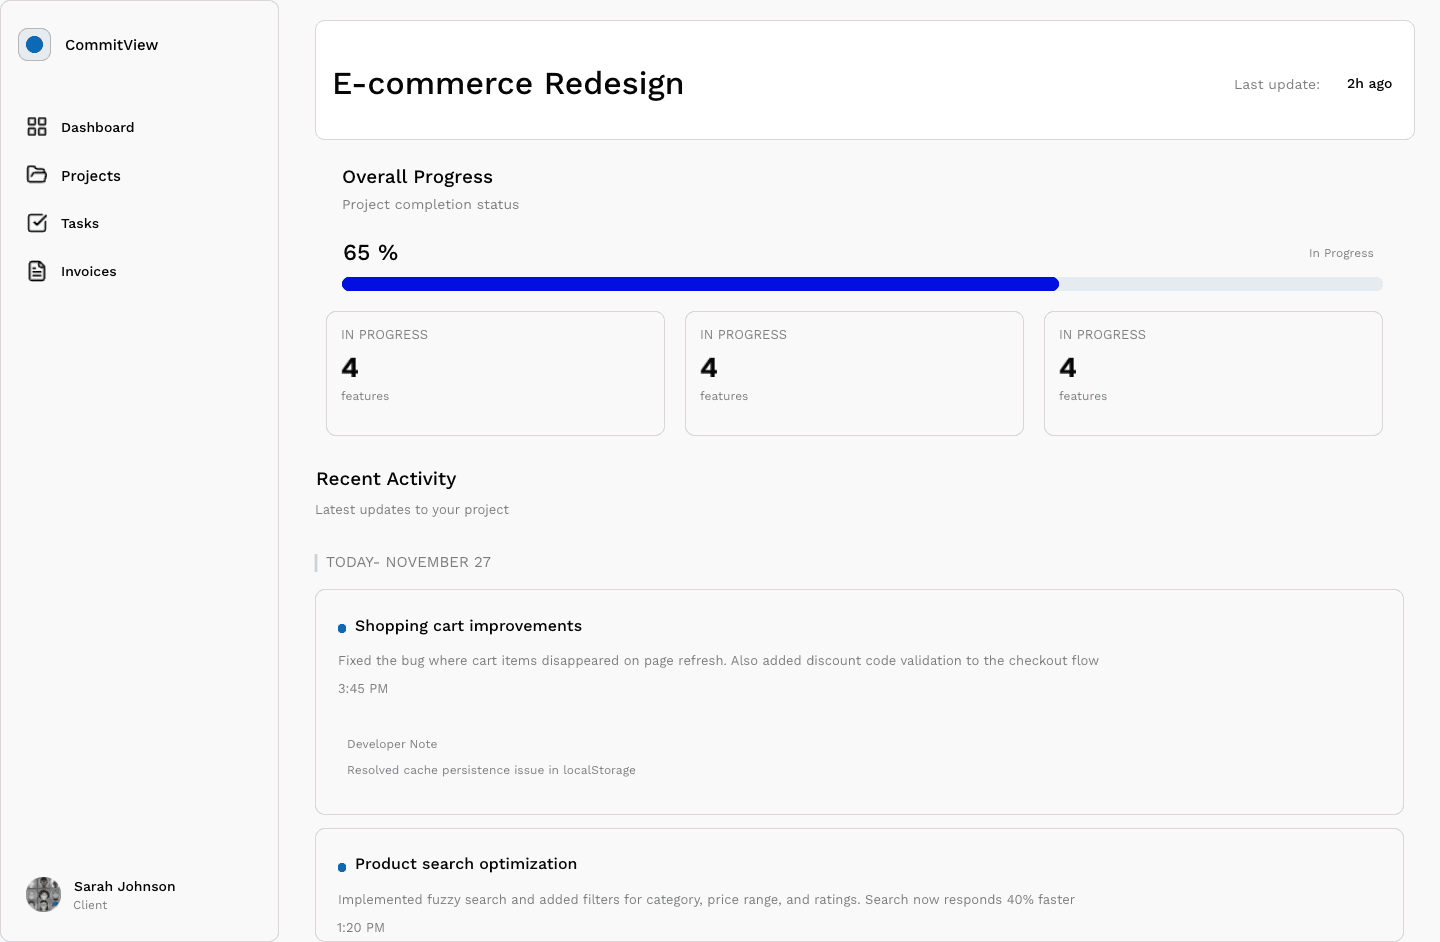Select the Dashboard grid icon
Image resolution: width=1440 pixels, height=942 pixels.
[37, 127]
